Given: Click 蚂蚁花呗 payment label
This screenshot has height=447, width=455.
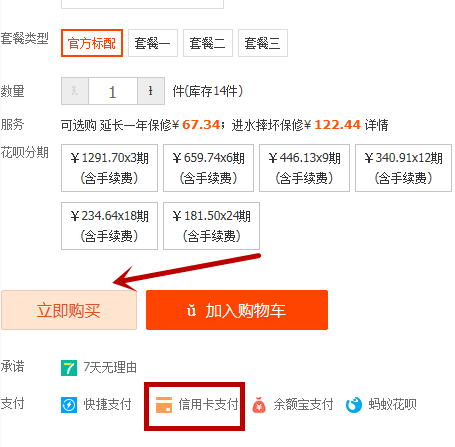Looking at the screenshot, I should (393, 404).
